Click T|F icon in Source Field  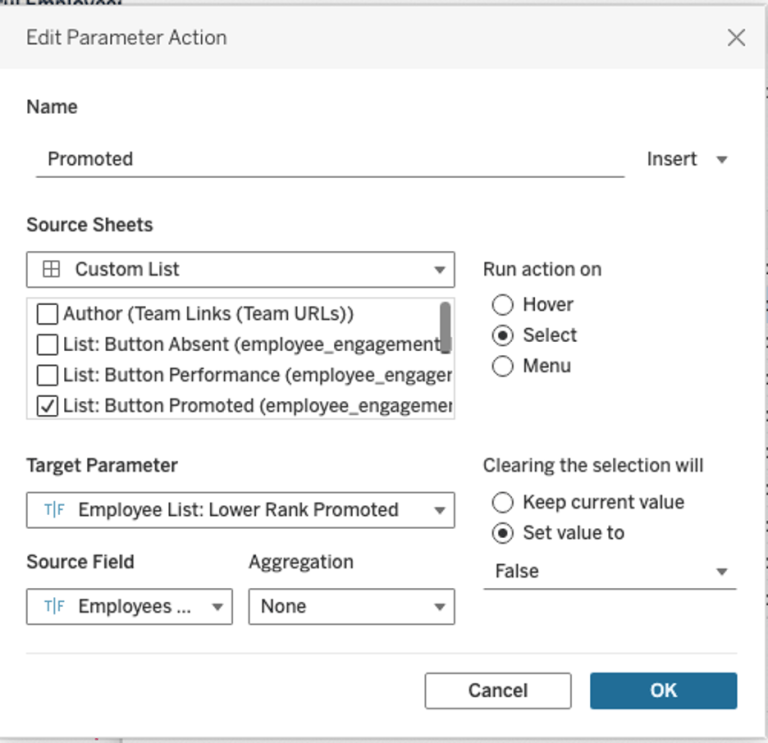pyautogui.click(x=54, y=606)
